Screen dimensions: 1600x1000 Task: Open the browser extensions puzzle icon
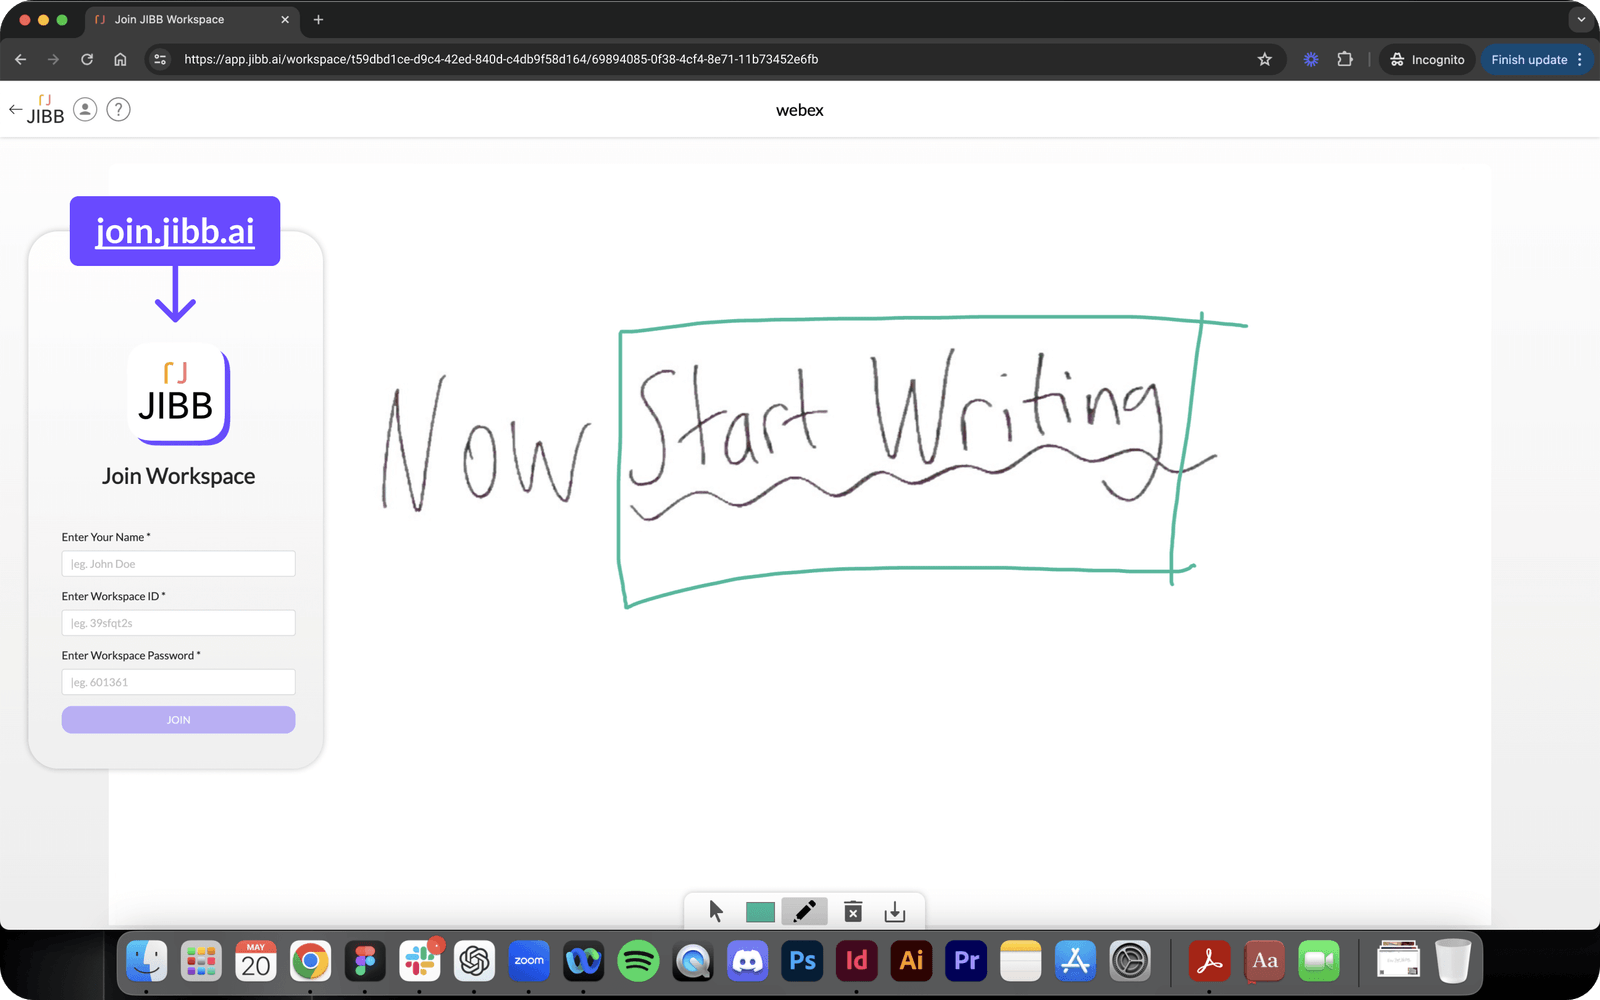[x=1345, y=60]
